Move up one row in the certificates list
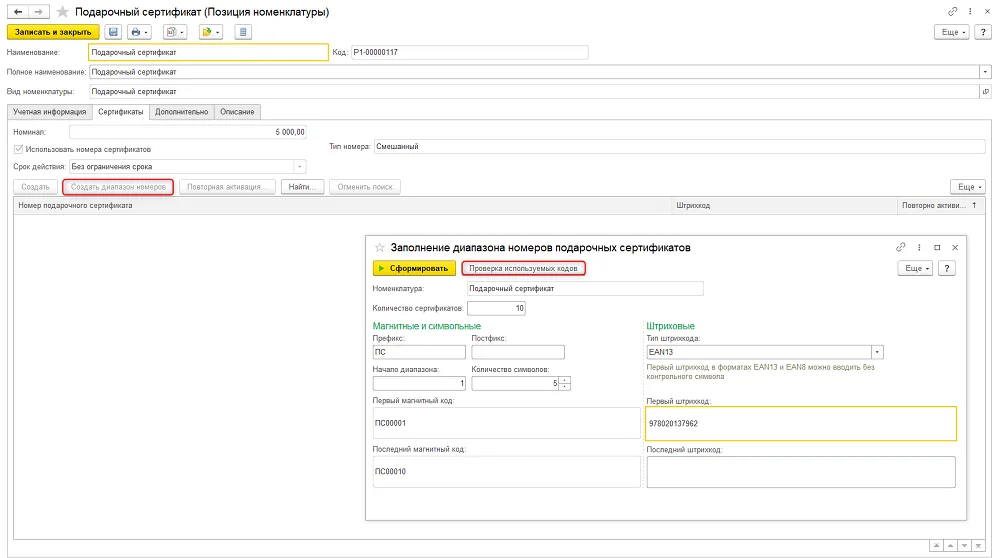The height and width of the screenshot is (558, 1000). [x=950, y=546]
